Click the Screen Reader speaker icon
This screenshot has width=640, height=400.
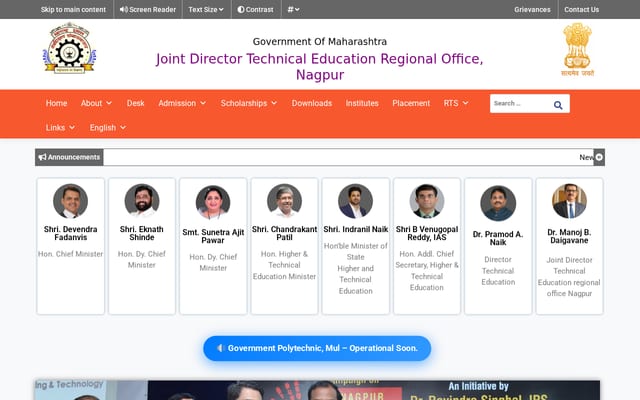pos(123,9)
